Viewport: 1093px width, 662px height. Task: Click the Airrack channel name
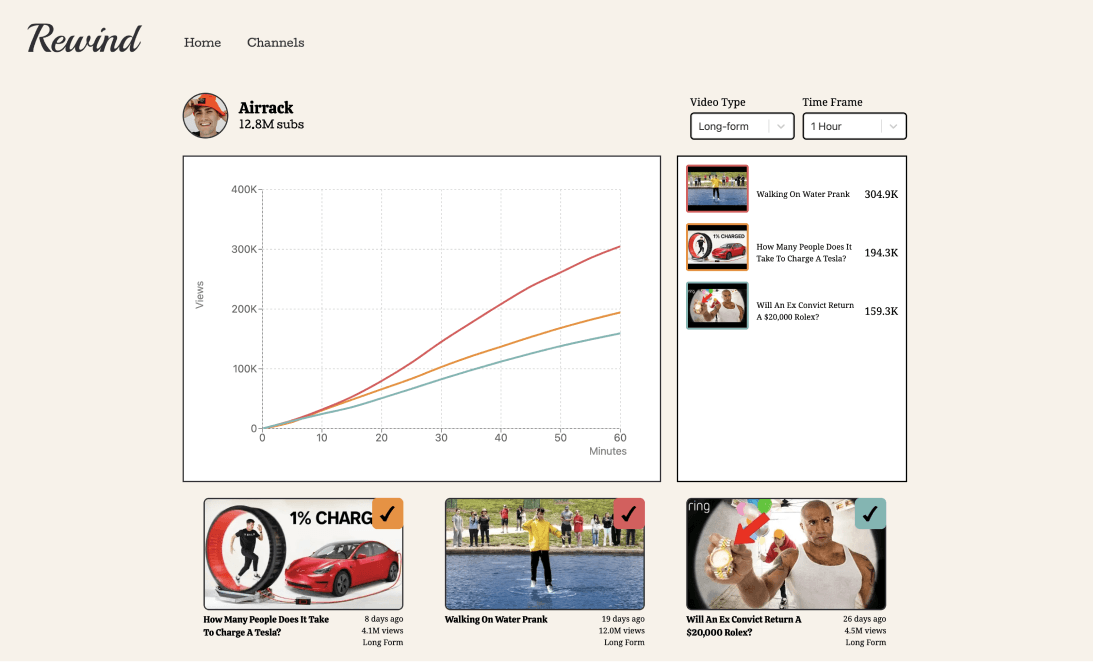pyautogui.click(x=266, y=108)
